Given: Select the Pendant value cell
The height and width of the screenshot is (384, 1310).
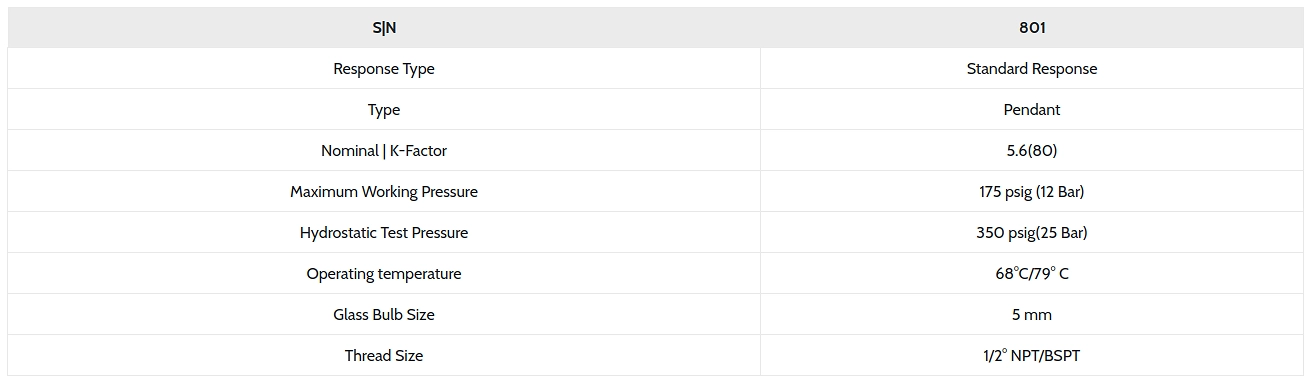Looking at the screenshot, I should tap(1032, 110).
